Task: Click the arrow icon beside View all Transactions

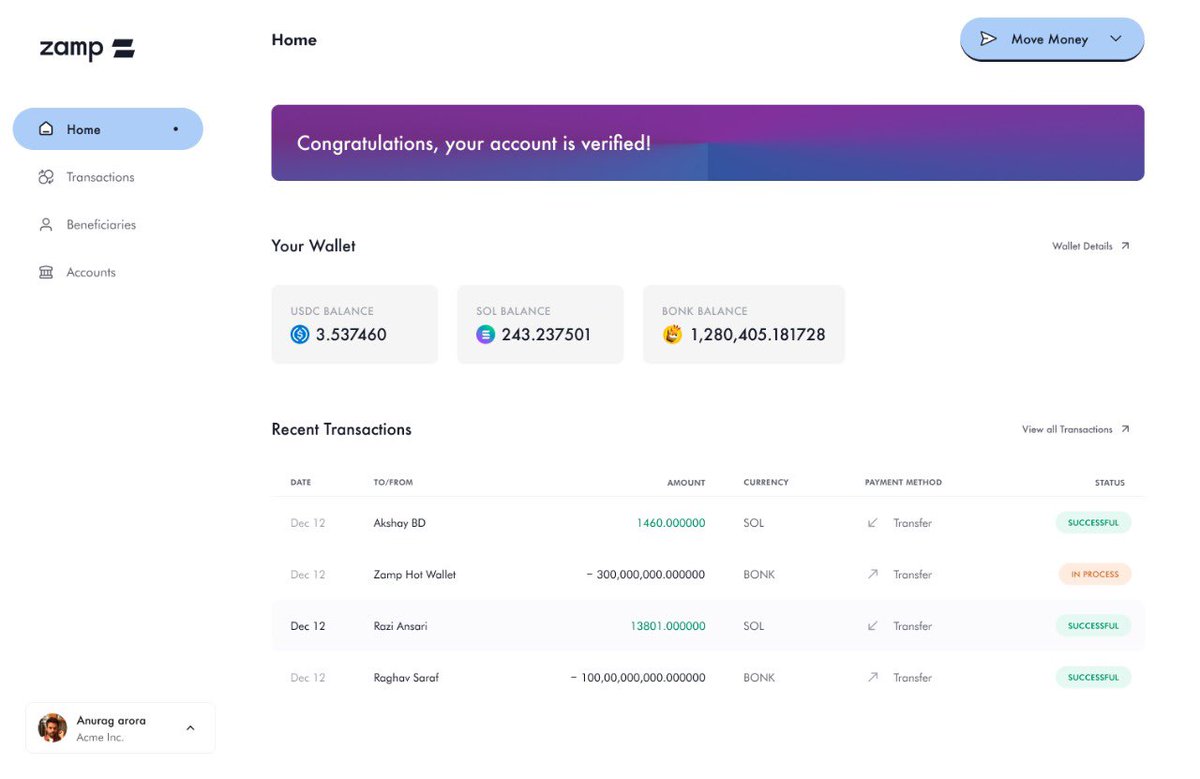Action: (1125, 429)
